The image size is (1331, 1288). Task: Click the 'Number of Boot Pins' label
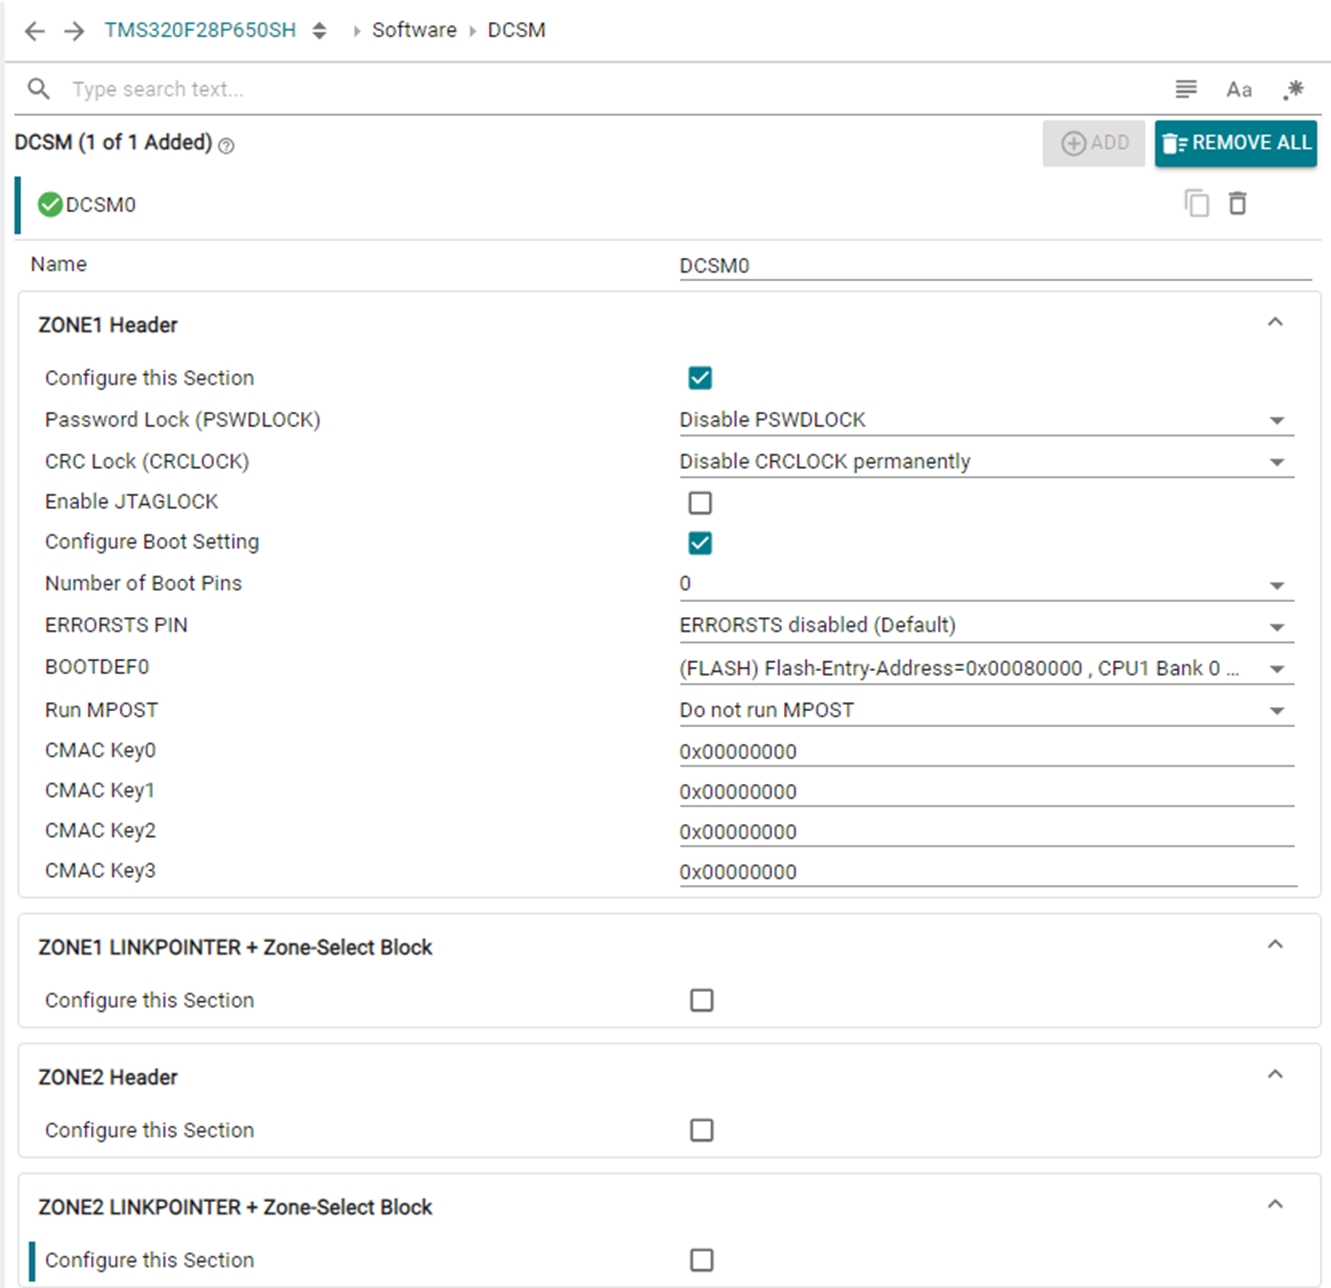(x=143, y=583)
